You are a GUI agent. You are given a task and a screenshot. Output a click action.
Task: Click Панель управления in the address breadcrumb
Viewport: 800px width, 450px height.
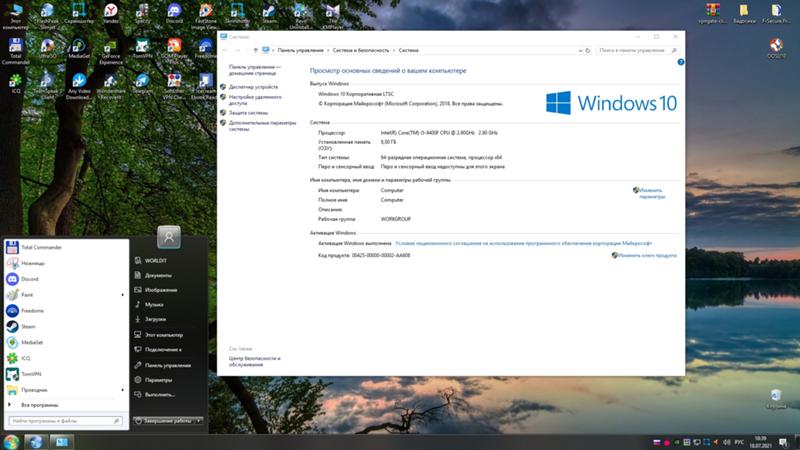pyautogui.click(x=301, y=51)
